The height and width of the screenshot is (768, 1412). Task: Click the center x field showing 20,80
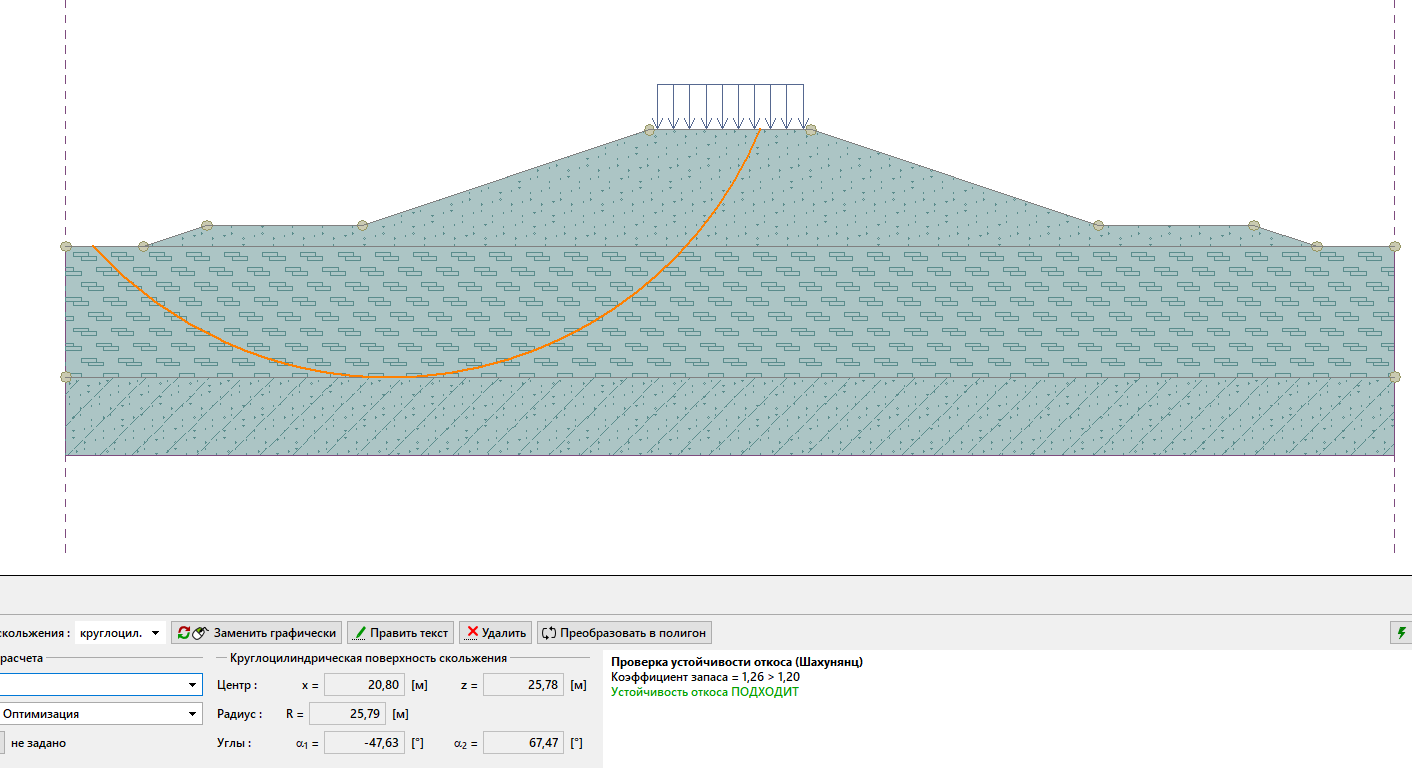click(x=365, y=685)
